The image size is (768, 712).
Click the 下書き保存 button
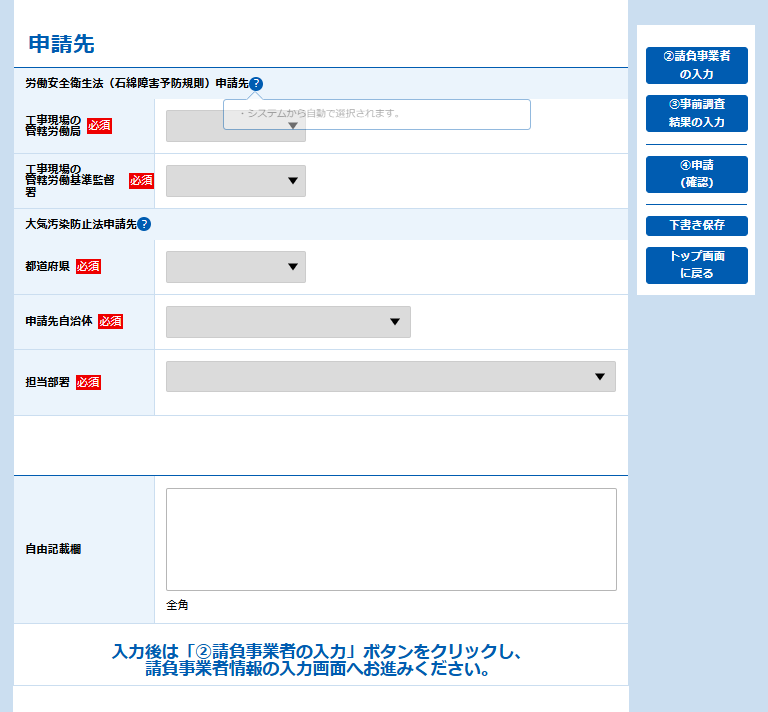tap(696, 225)
